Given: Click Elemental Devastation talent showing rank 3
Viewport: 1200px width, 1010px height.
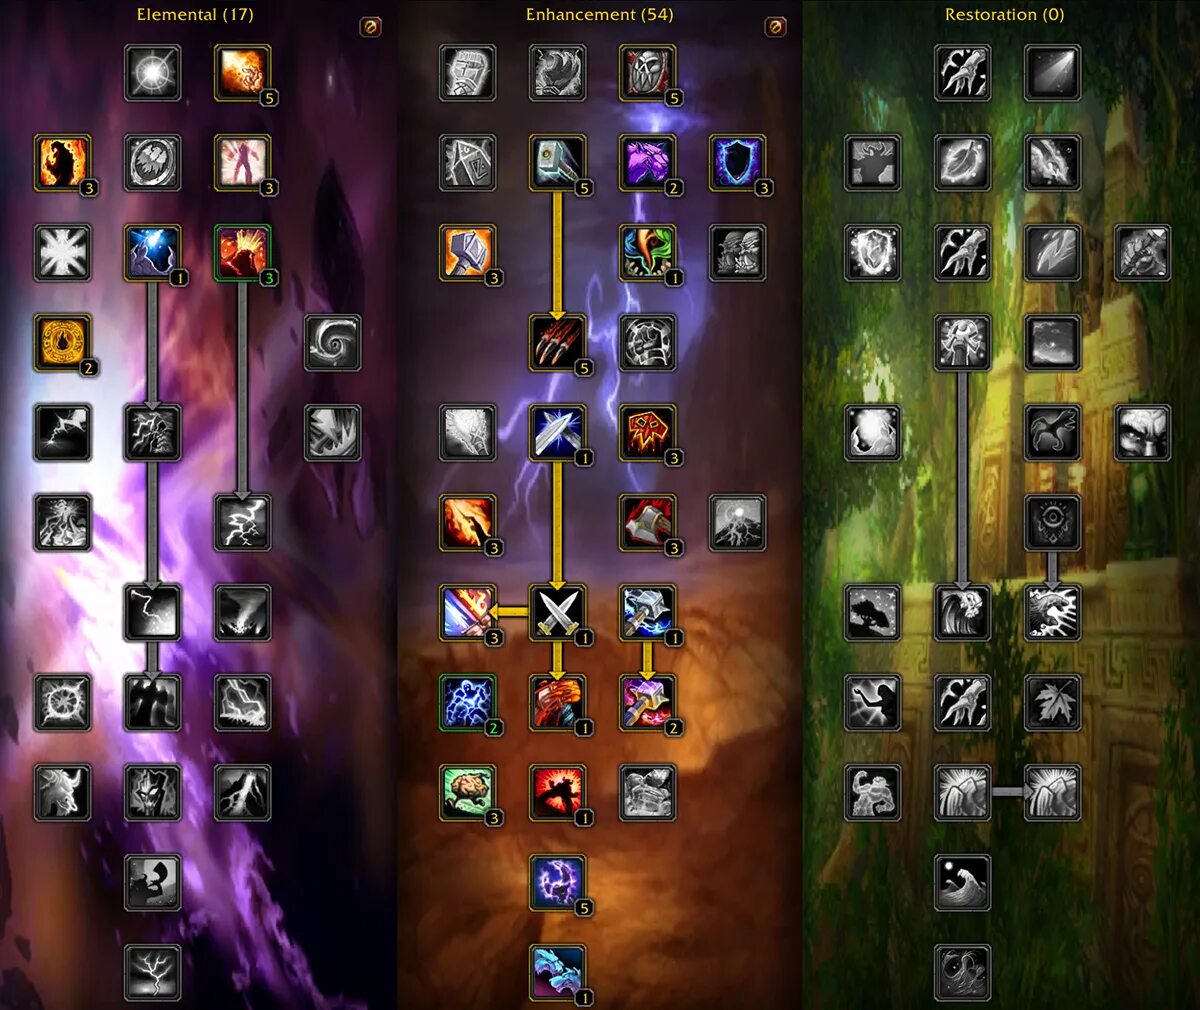Looking at the screenshot, I should 243,163.
